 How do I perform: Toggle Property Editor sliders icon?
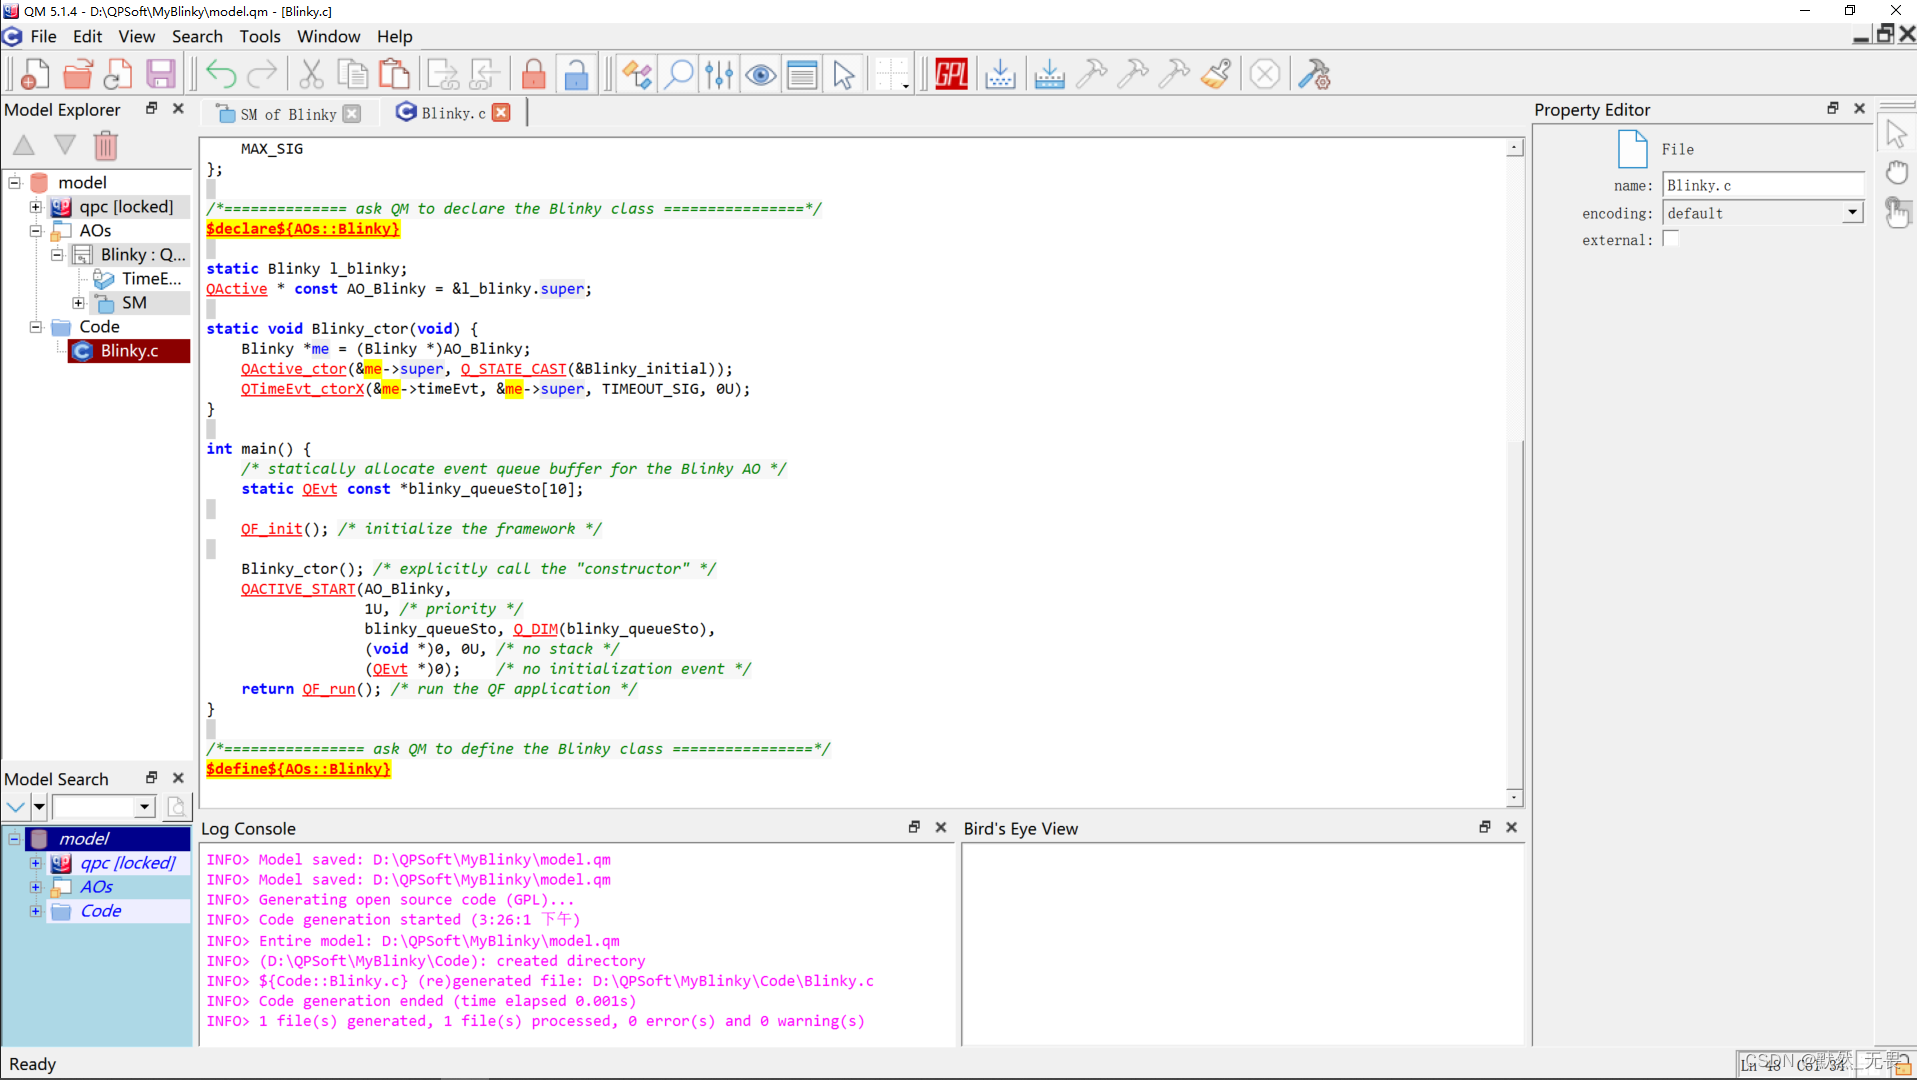point(719,75)
